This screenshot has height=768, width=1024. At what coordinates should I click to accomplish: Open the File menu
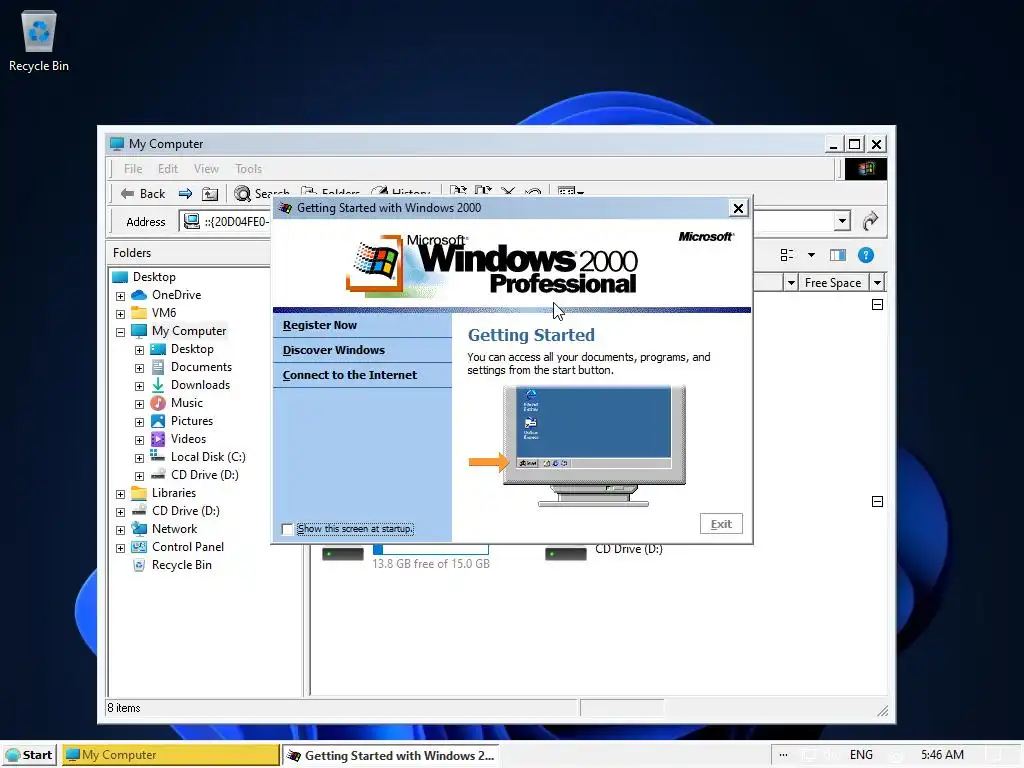133,169
